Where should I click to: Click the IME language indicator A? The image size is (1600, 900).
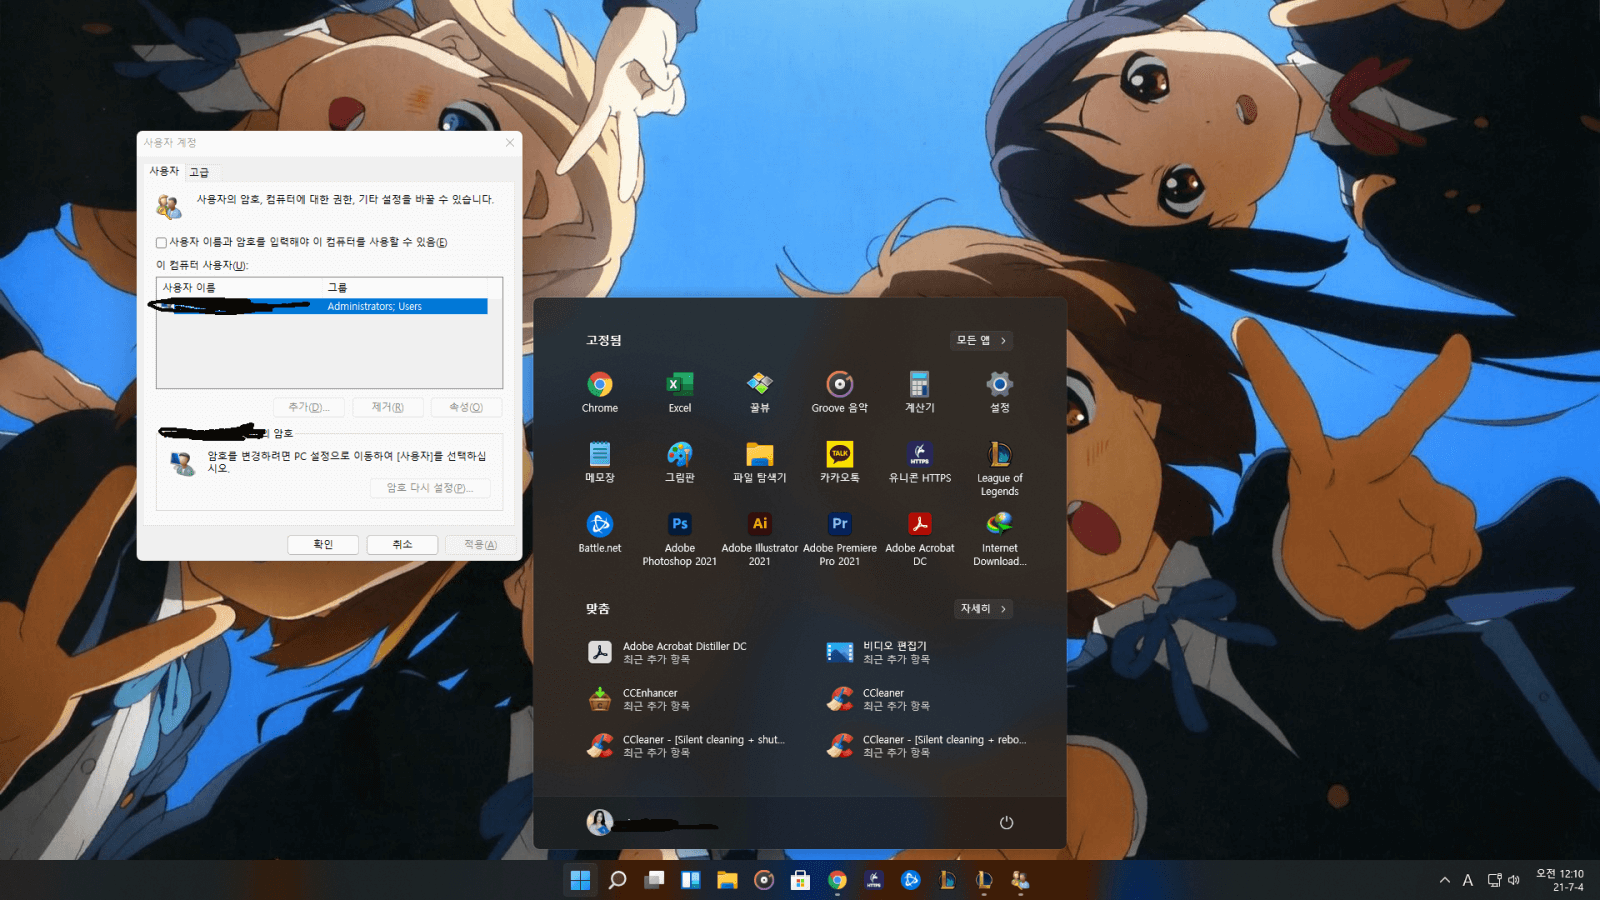[x=1468, y=880]
